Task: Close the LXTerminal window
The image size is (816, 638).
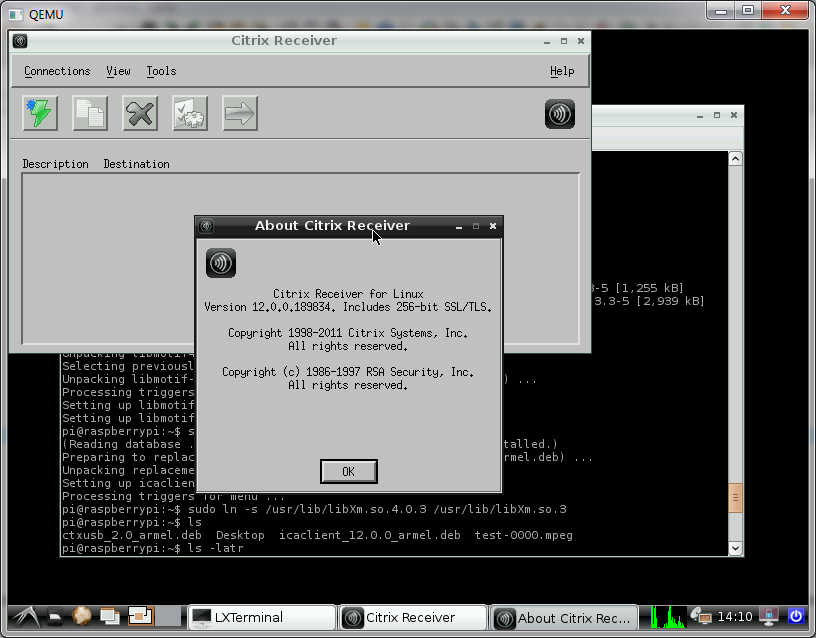Action: click(734, 115)
